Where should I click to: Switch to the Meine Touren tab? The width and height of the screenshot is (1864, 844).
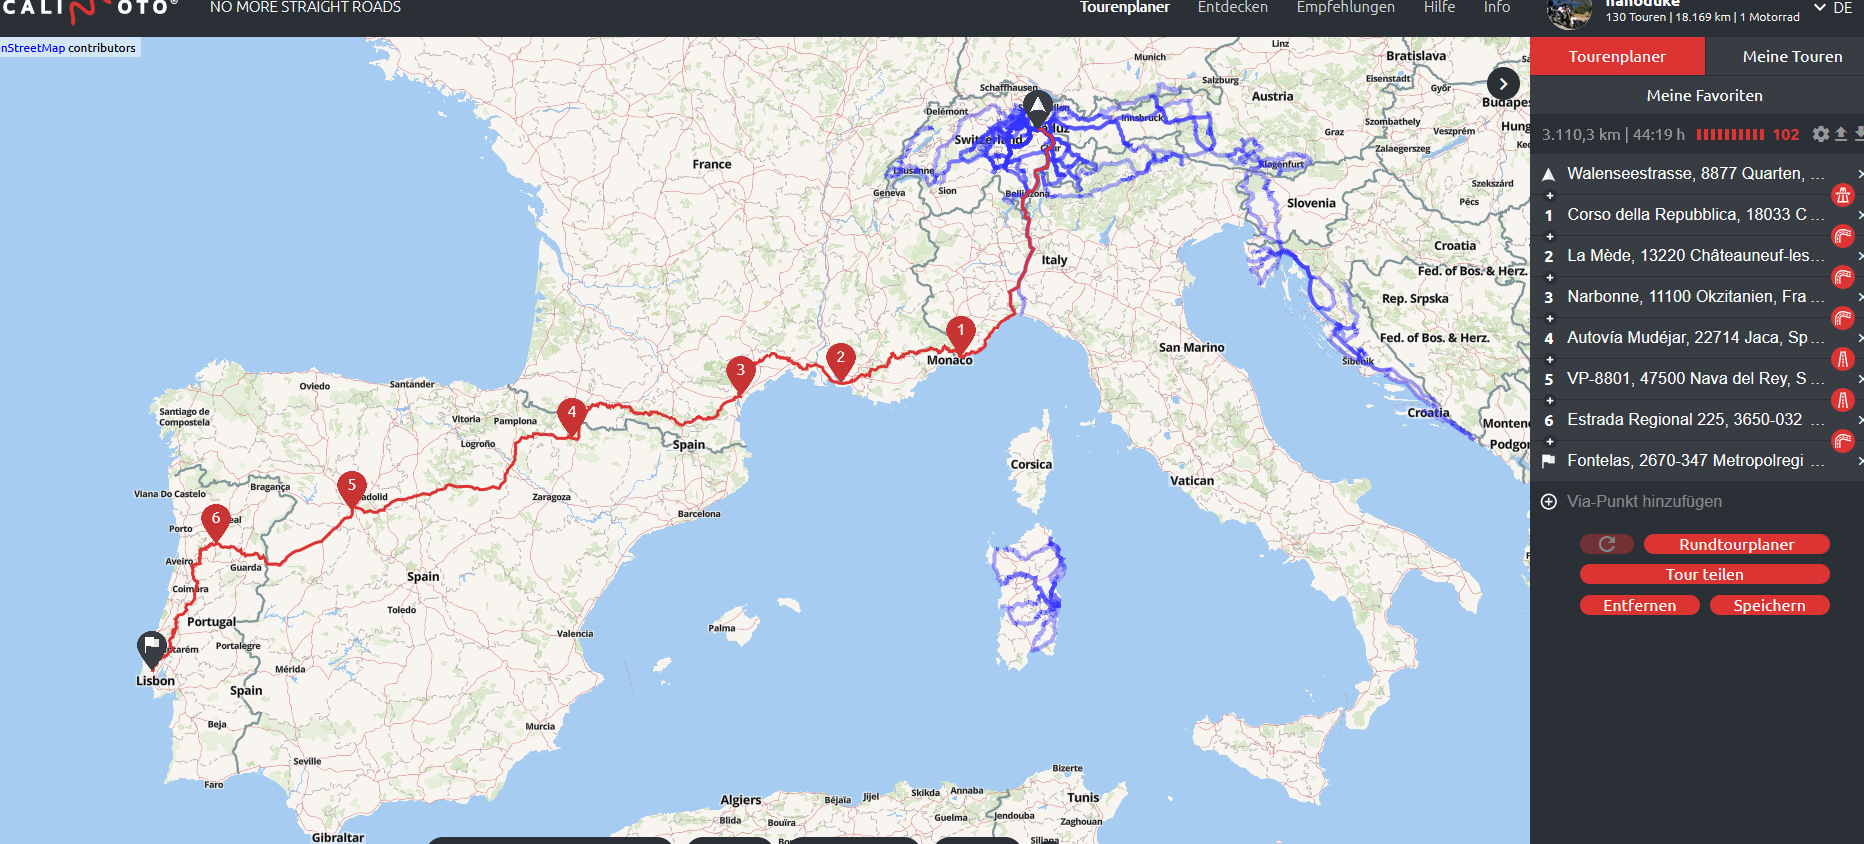[1792, 57]
